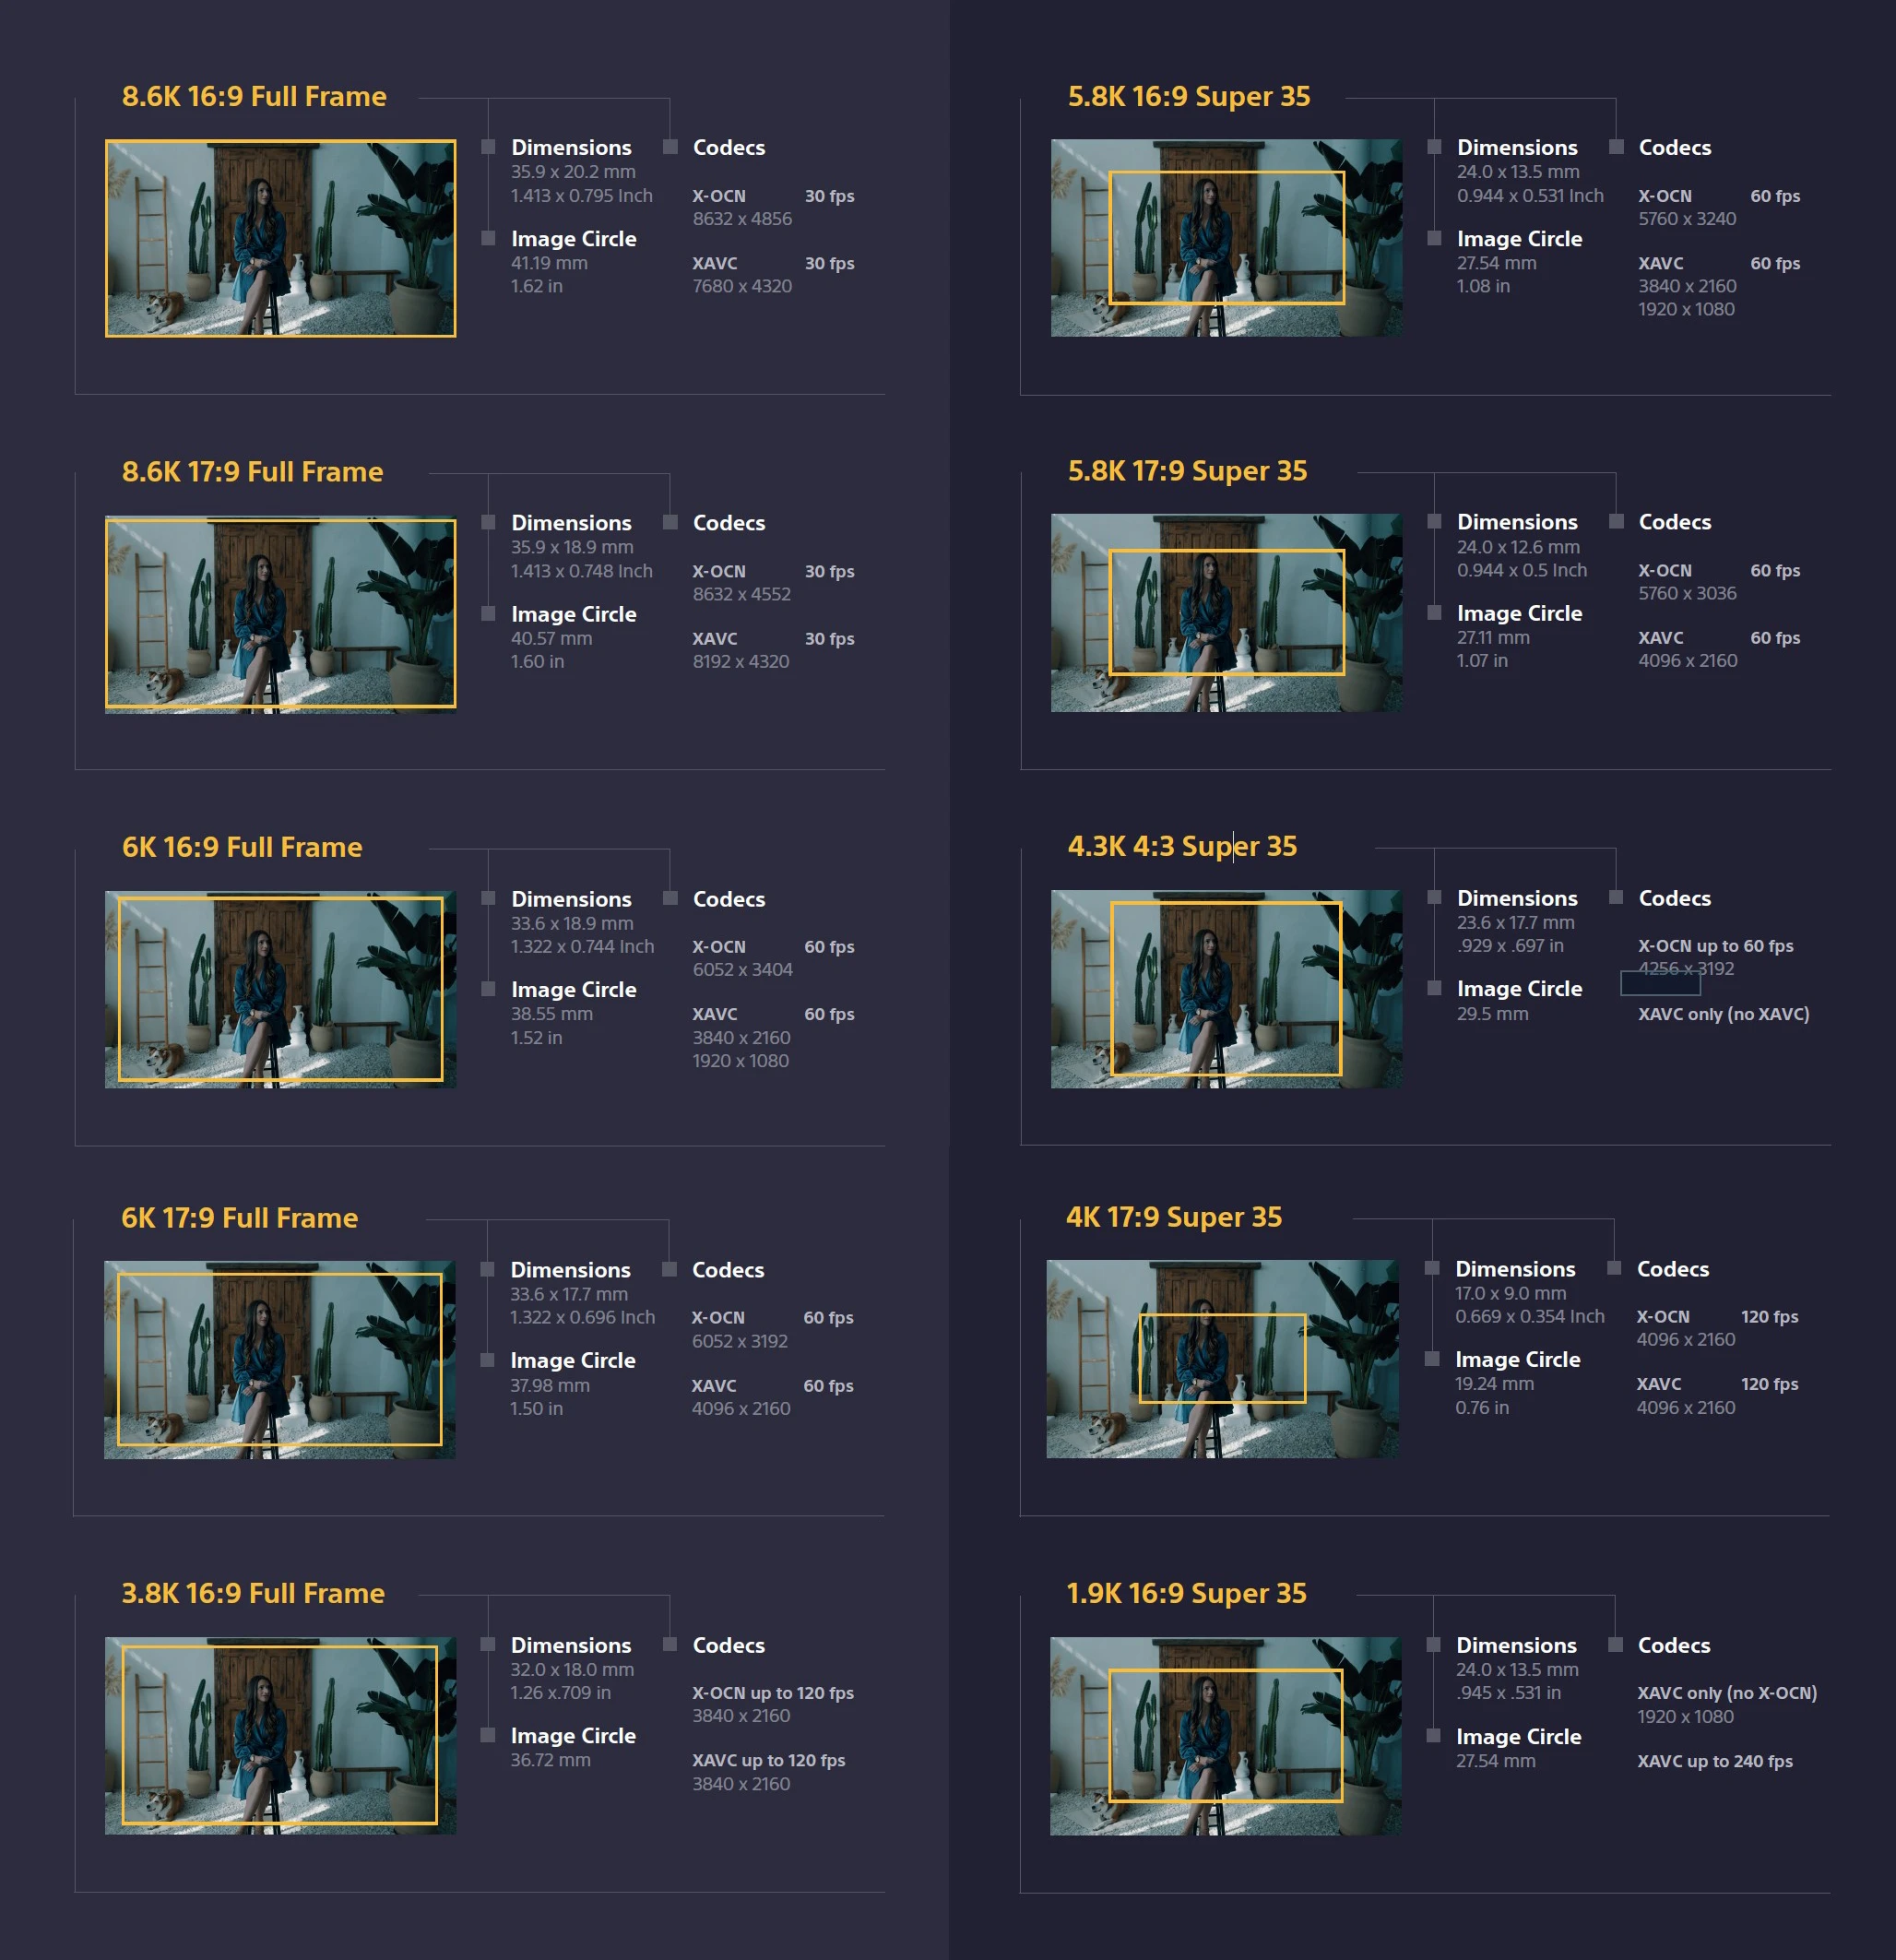
Task: Select the '6K 17:9 Full Frame' heading
Action: click(x=239, y=1217)
